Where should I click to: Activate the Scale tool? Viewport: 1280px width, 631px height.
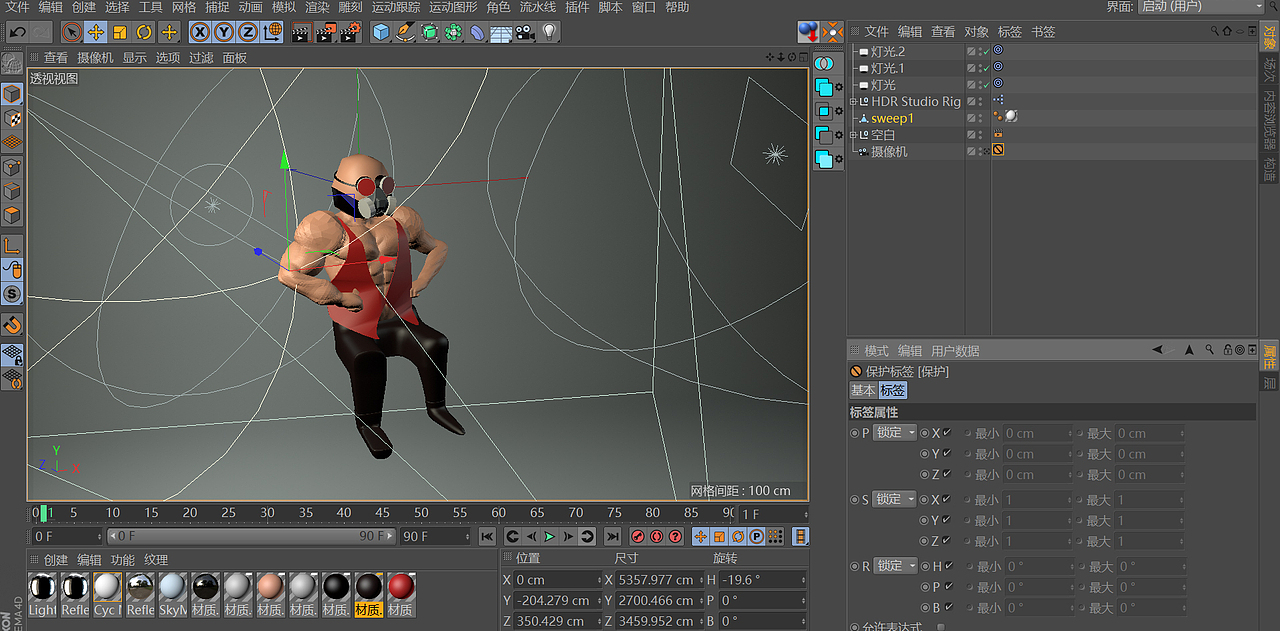120,32
